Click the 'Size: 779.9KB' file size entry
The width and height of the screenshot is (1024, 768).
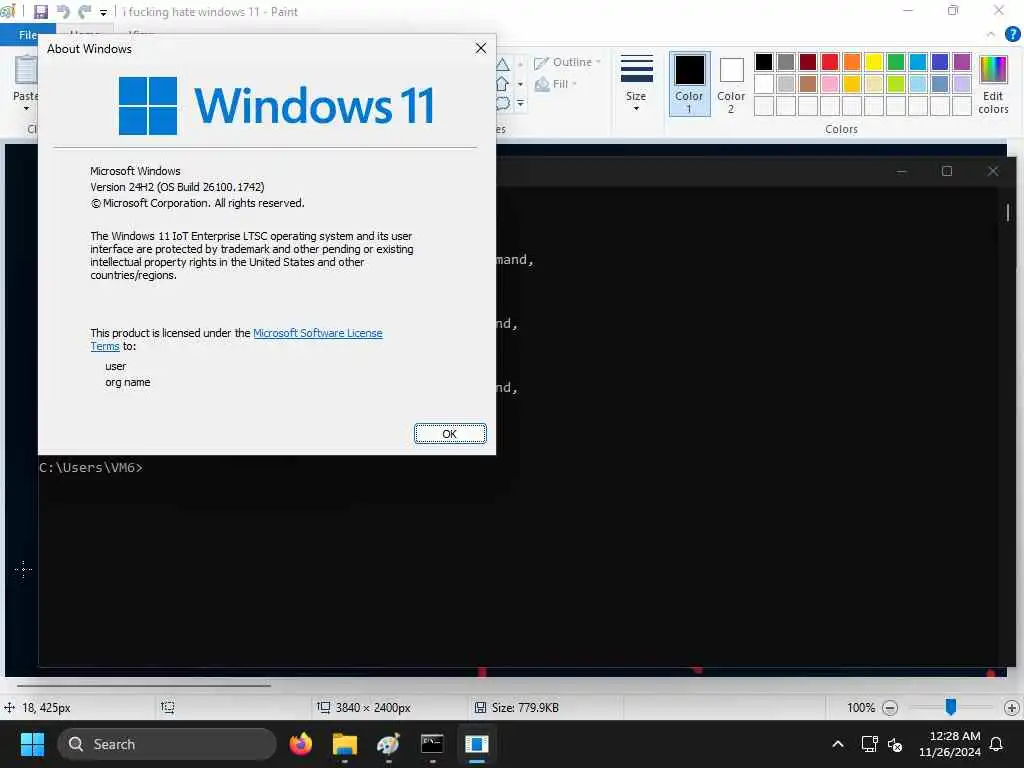click(516, 707)
